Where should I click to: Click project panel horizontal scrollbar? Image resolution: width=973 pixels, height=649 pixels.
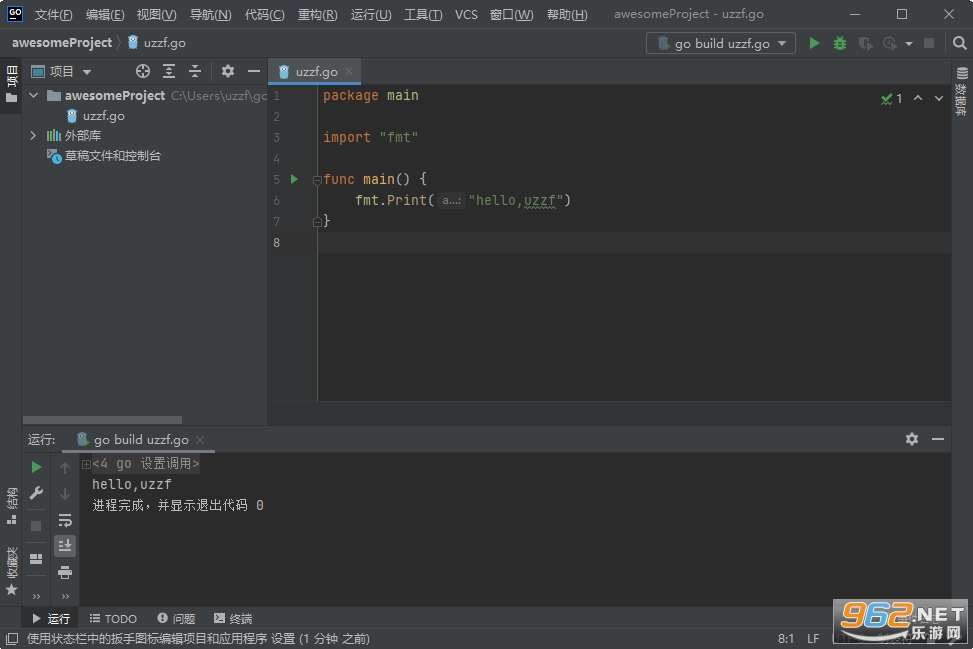coord(102,420)
